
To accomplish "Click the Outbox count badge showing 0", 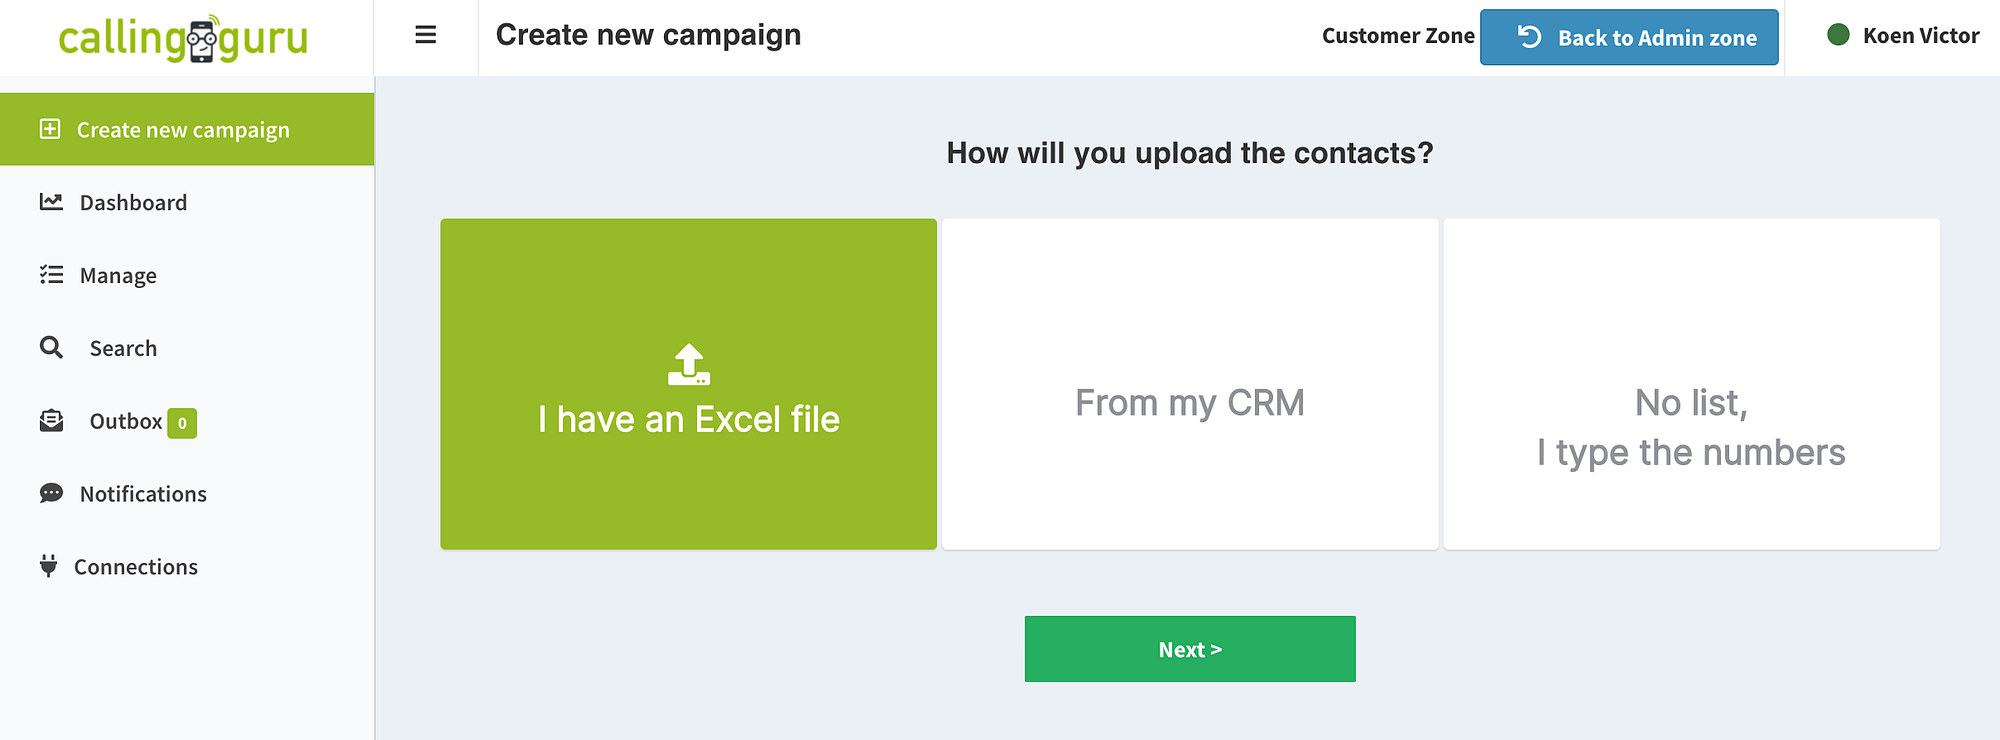I will (182, 423).
